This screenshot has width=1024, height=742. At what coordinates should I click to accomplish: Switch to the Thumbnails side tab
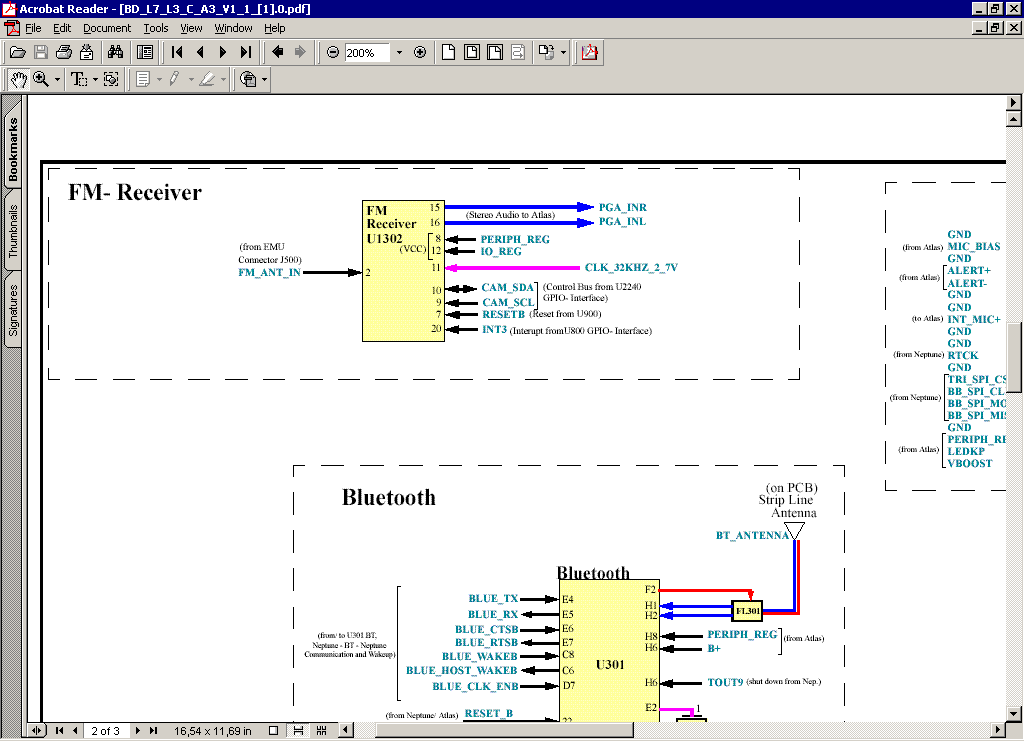(x=12, y=231)
